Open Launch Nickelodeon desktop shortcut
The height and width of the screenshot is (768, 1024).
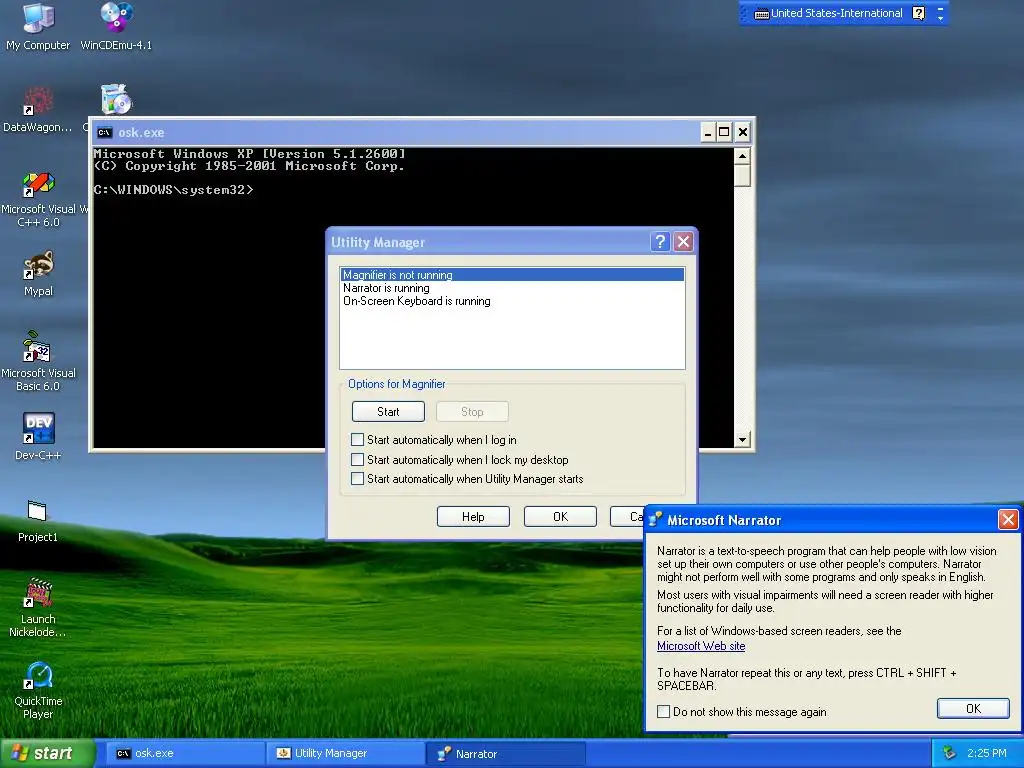coord(38,607)
